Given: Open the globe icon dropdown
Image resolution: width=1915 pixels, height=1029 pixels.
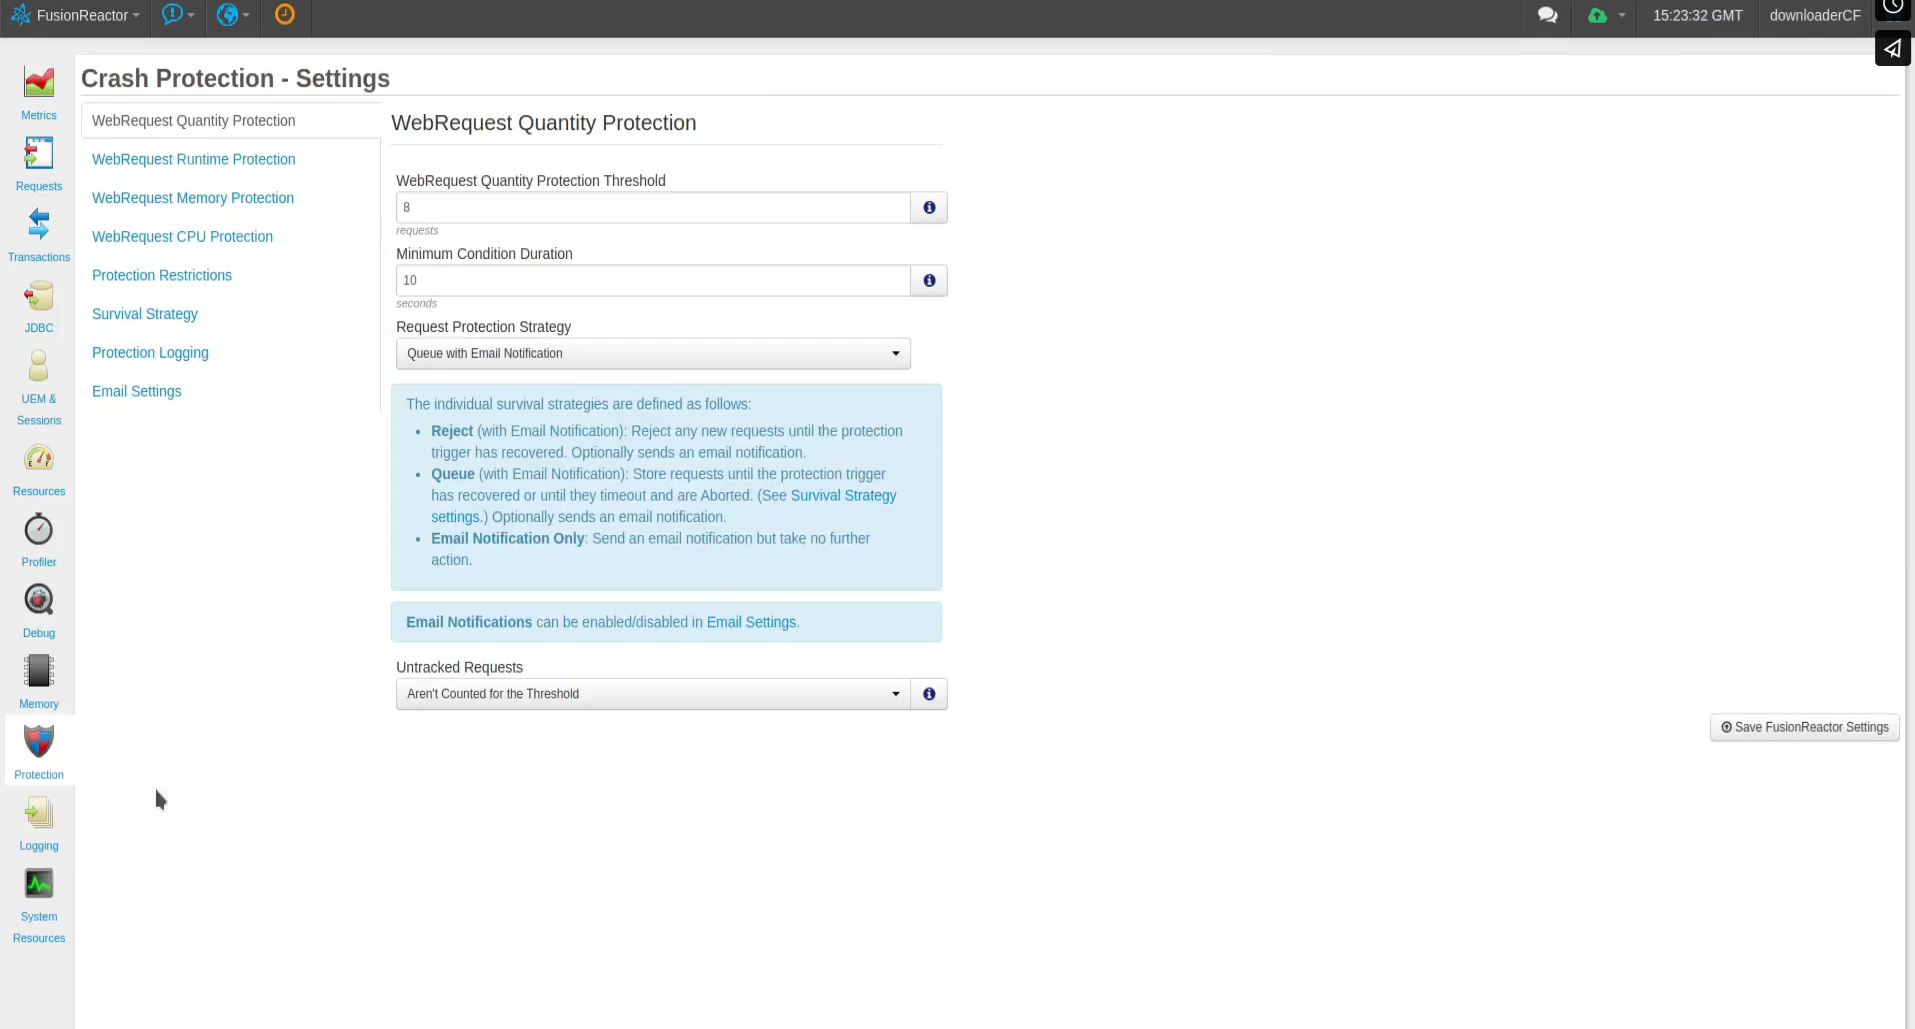Looking at the screenshot, I should pyautogui.click(x=233, y=14).
